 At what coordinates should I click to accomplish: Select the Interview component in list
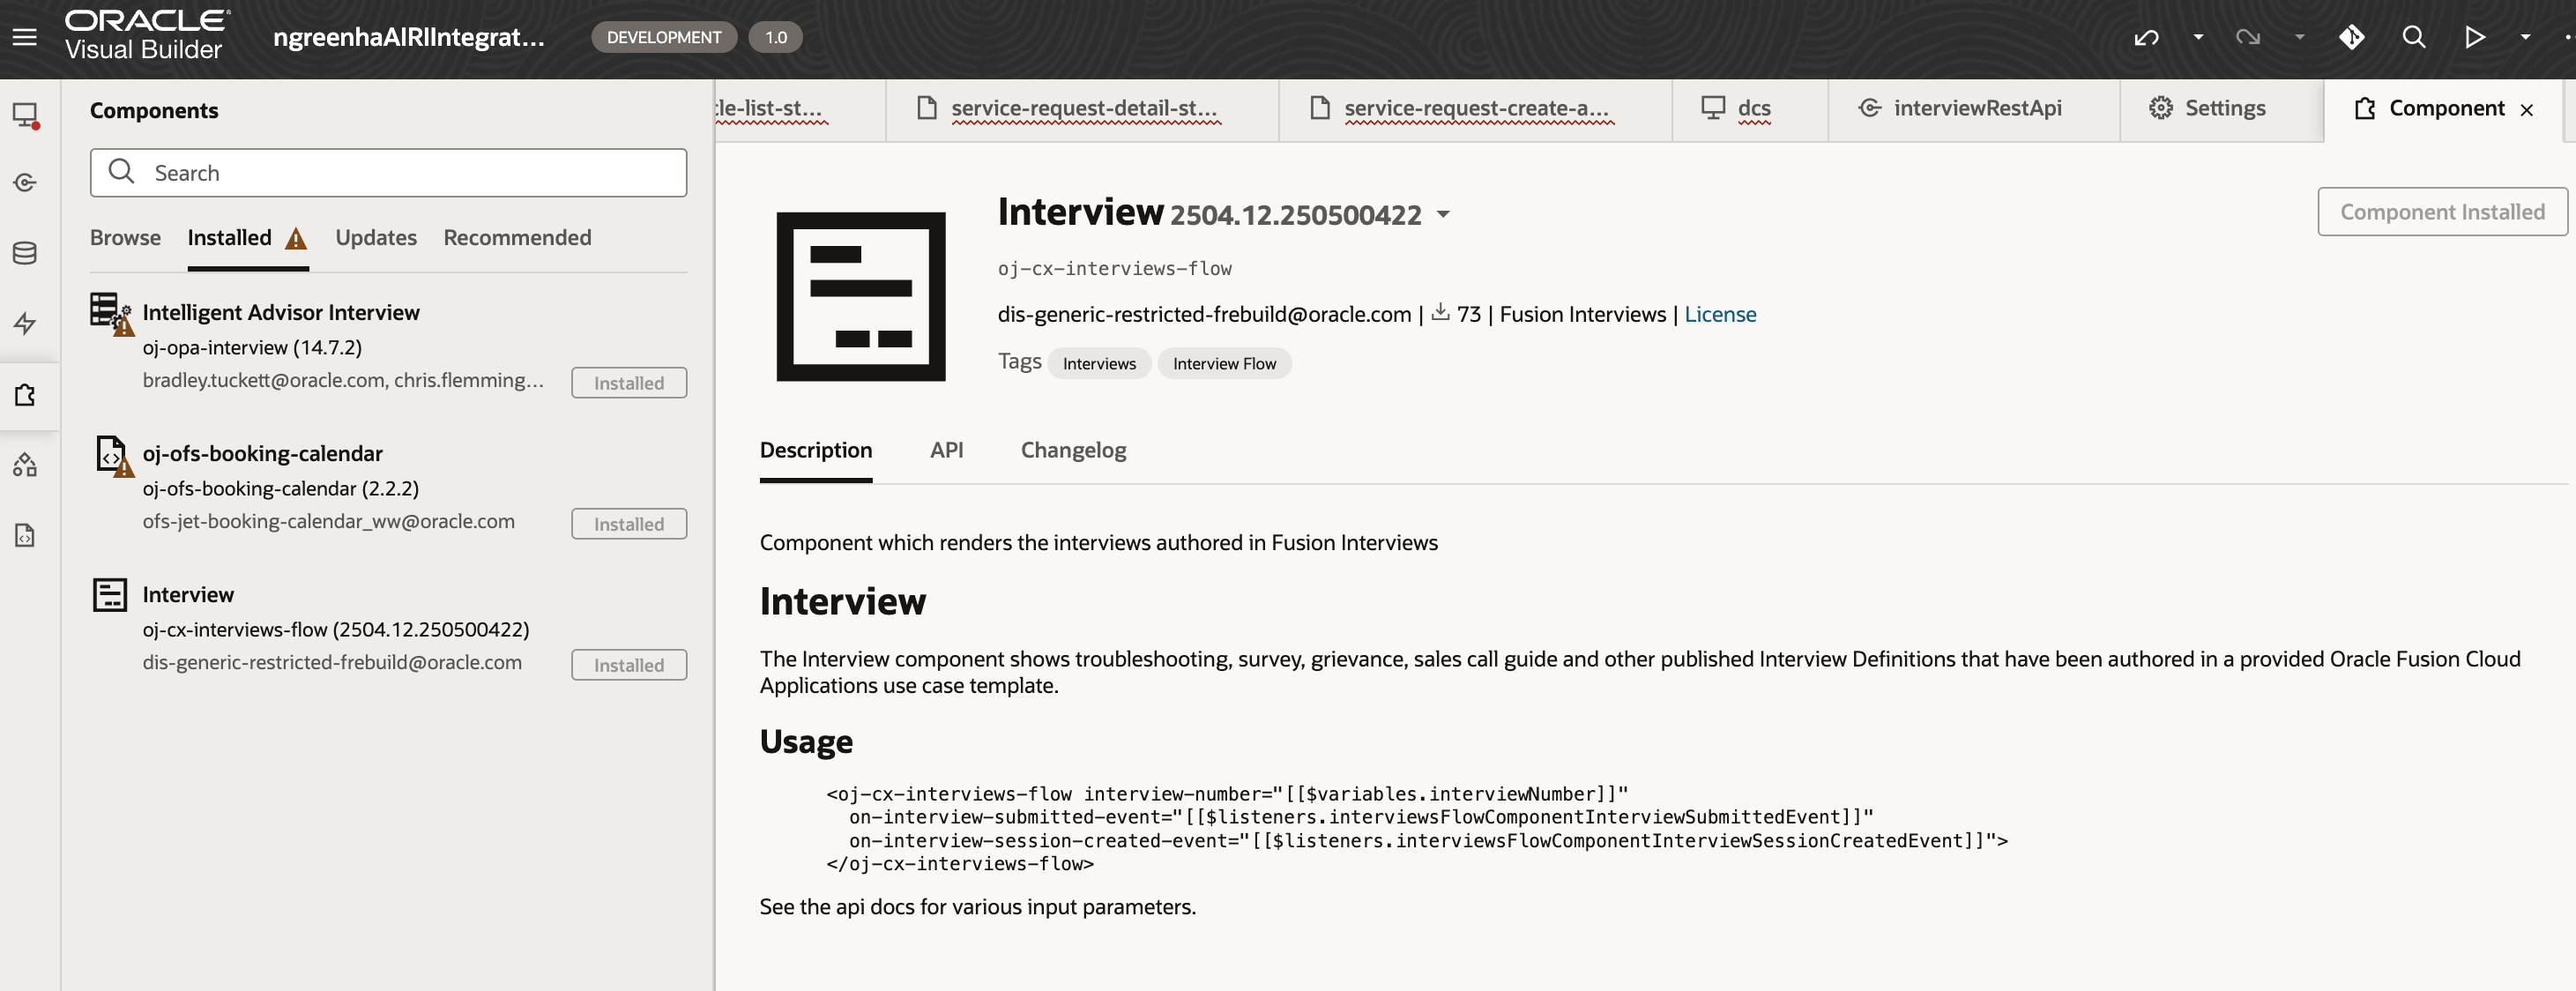(188, 595)
